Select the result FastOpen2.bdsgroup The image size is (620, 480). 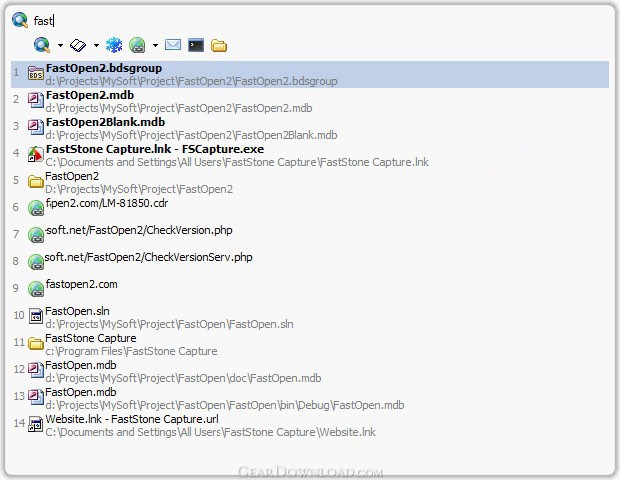click(x=310, y=74)
